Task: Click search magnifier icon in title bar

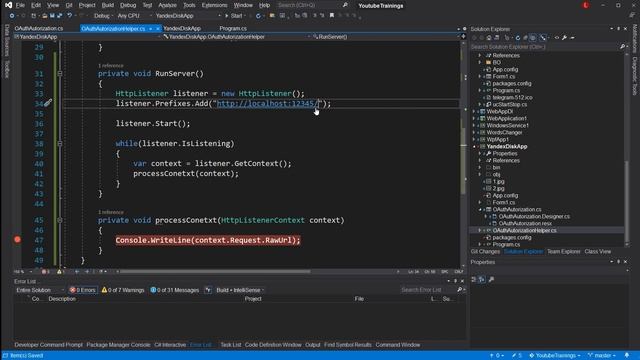Action: coord(345,5)
